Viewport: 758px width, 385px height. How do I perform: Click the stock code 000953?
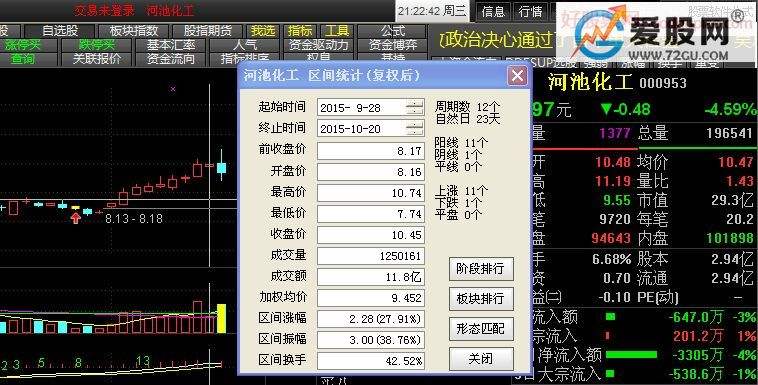click(663, 83)
